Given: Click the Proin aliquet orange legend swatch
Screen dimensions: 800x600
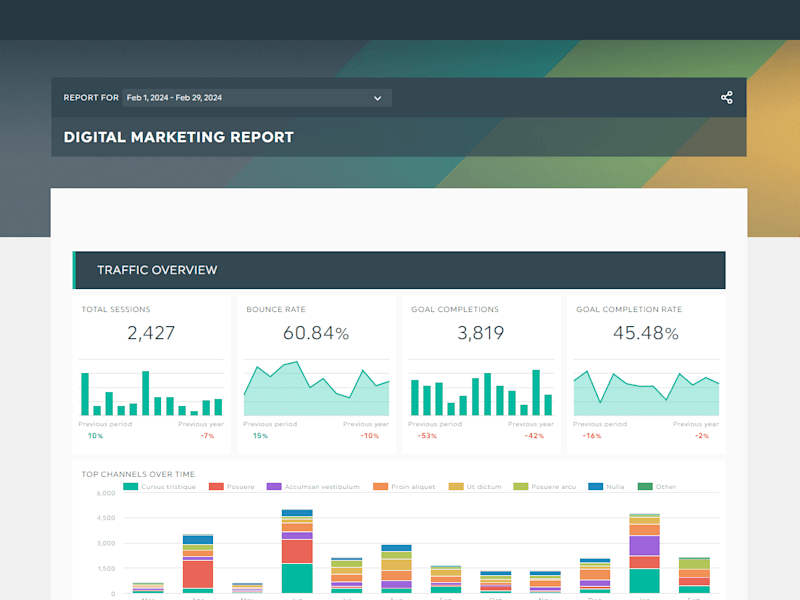Looking at the screenshot, I should (x=381, y=487).
